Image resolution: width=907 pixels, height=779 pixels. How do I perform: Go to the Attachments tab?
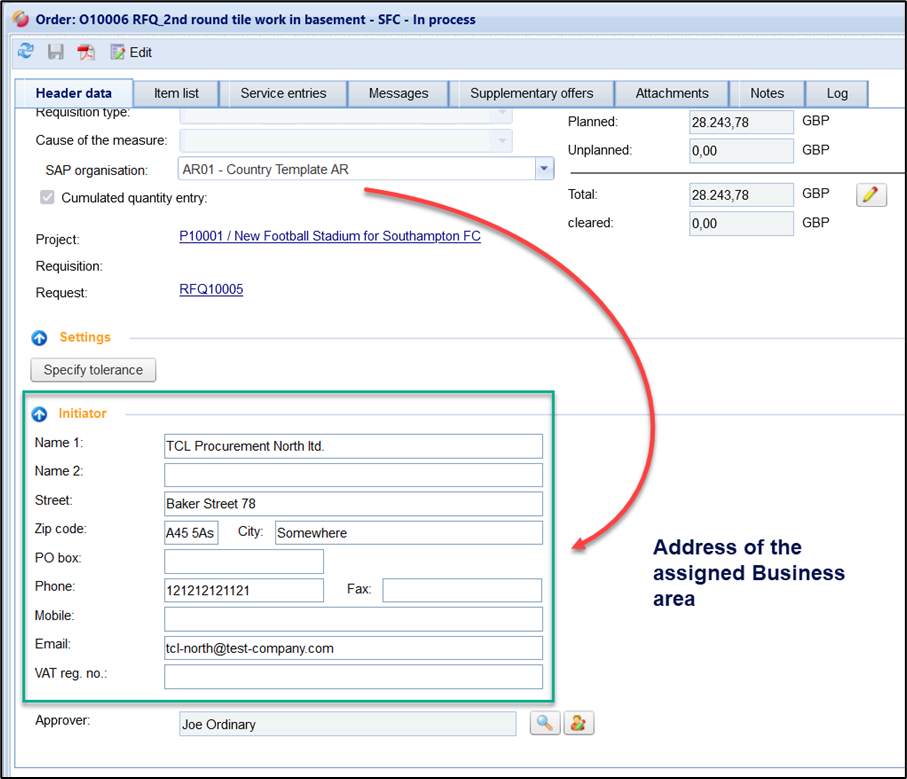pos(672,93)
